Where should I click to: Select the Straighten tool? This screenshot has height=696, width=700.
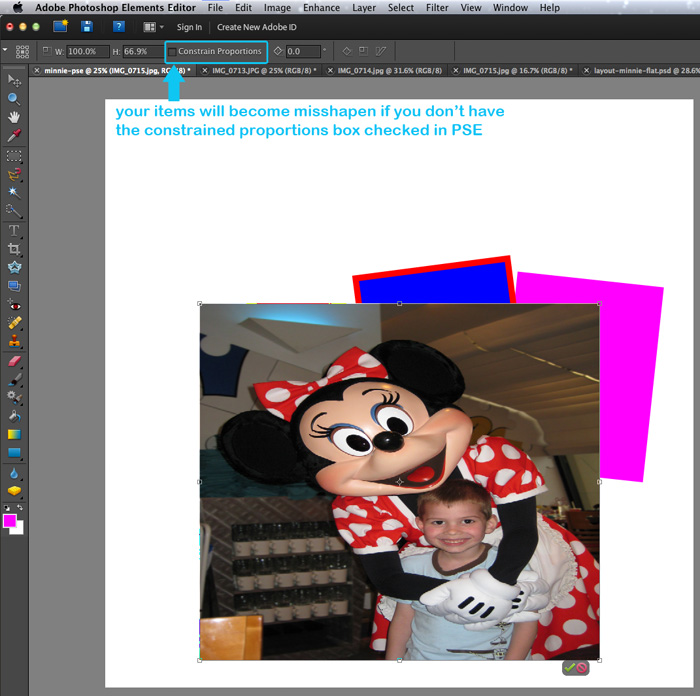click(14, 286)
